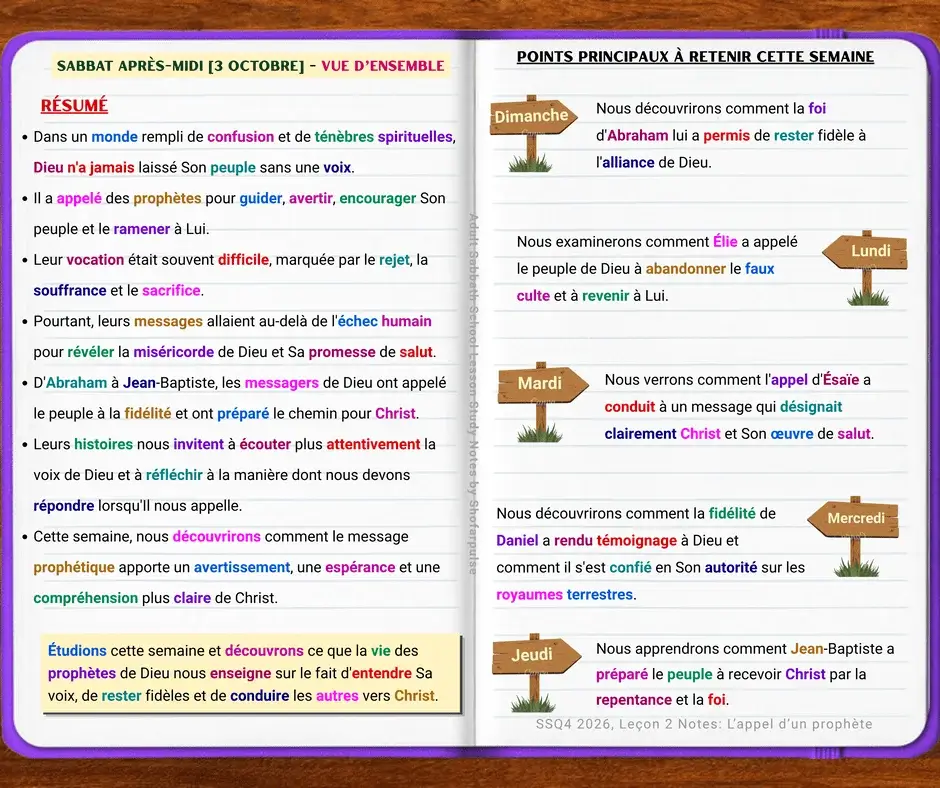Click the word "ramener"
This screenshot has width=940, height=788.
pos(141,229)
